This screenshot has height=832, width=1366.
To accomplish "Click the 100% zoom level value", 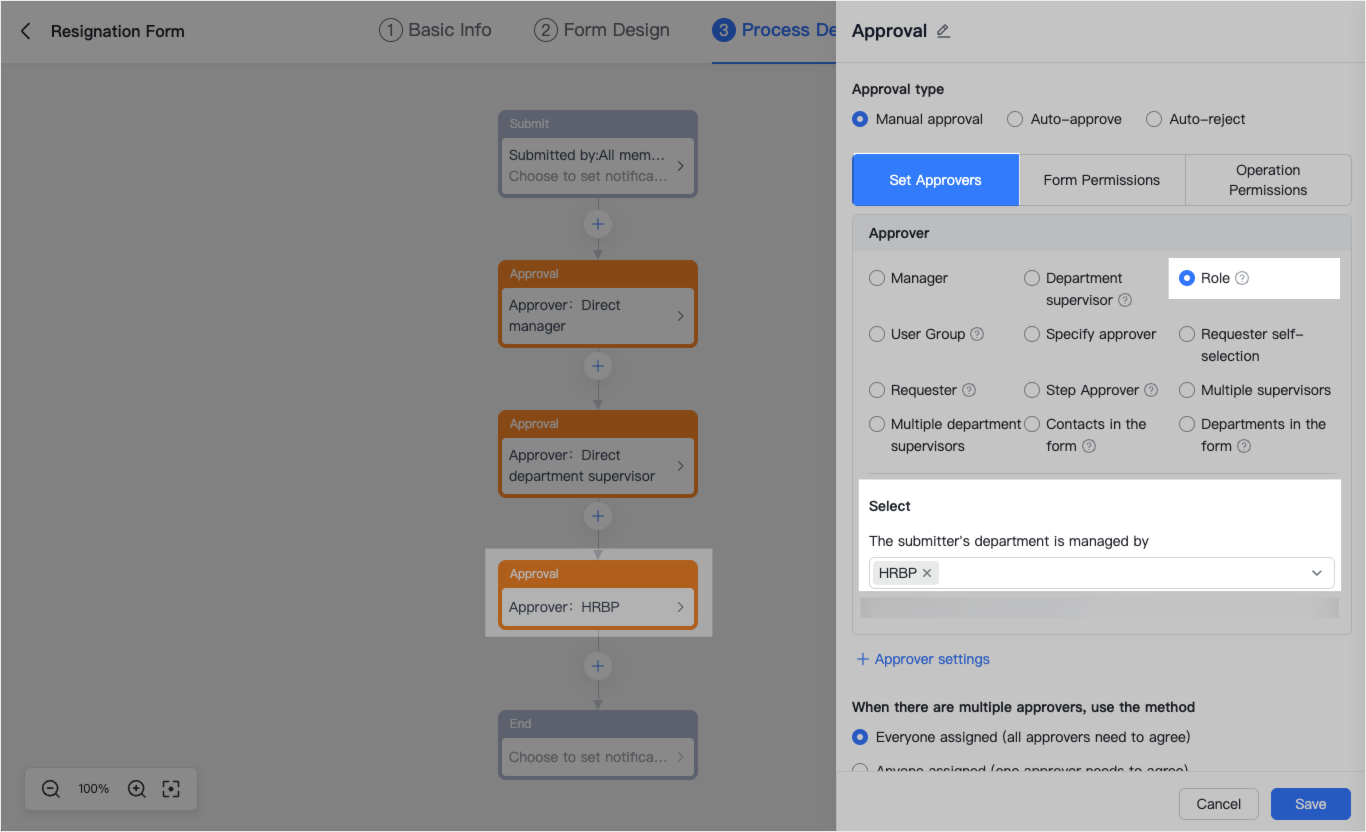I will 94,789.
